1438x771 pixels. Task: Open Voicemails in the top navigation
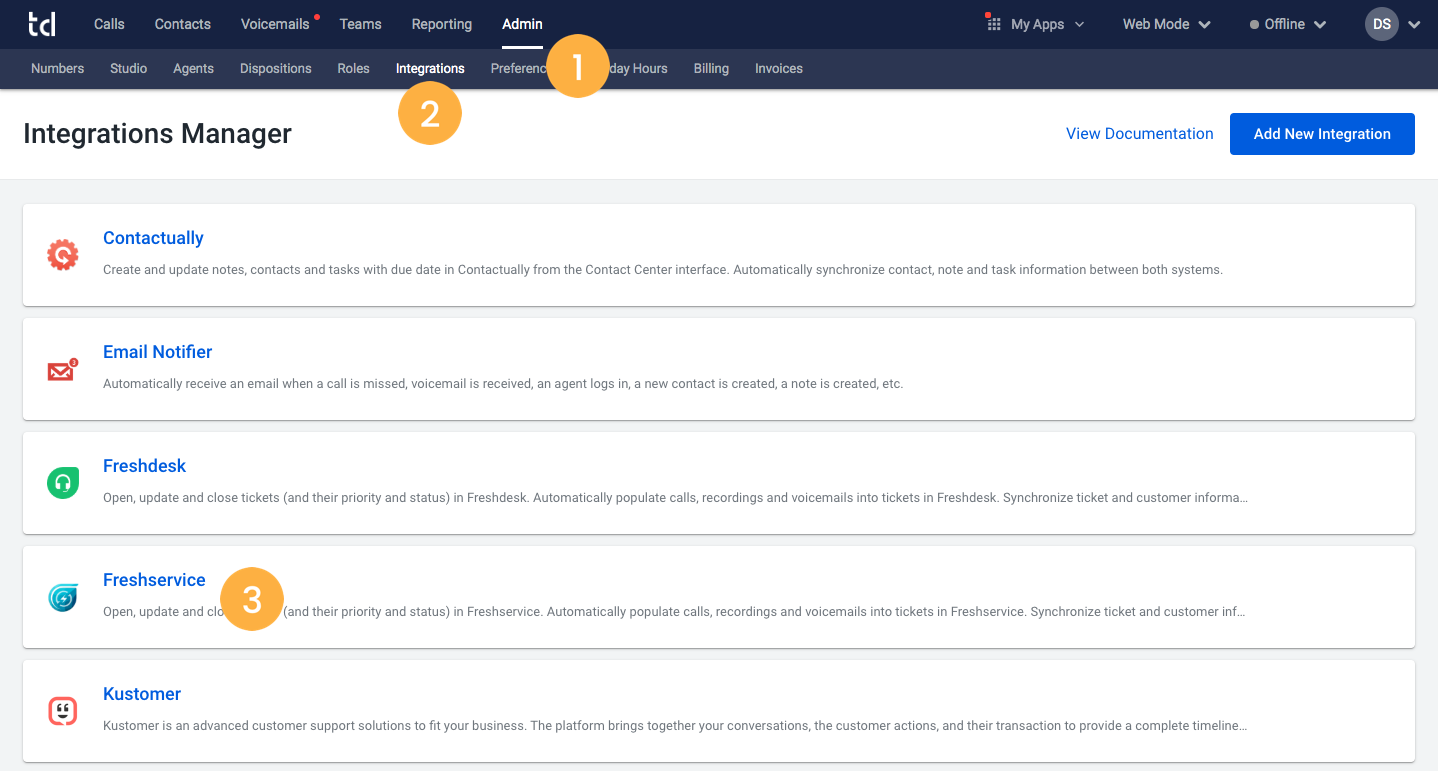[275, 24]
